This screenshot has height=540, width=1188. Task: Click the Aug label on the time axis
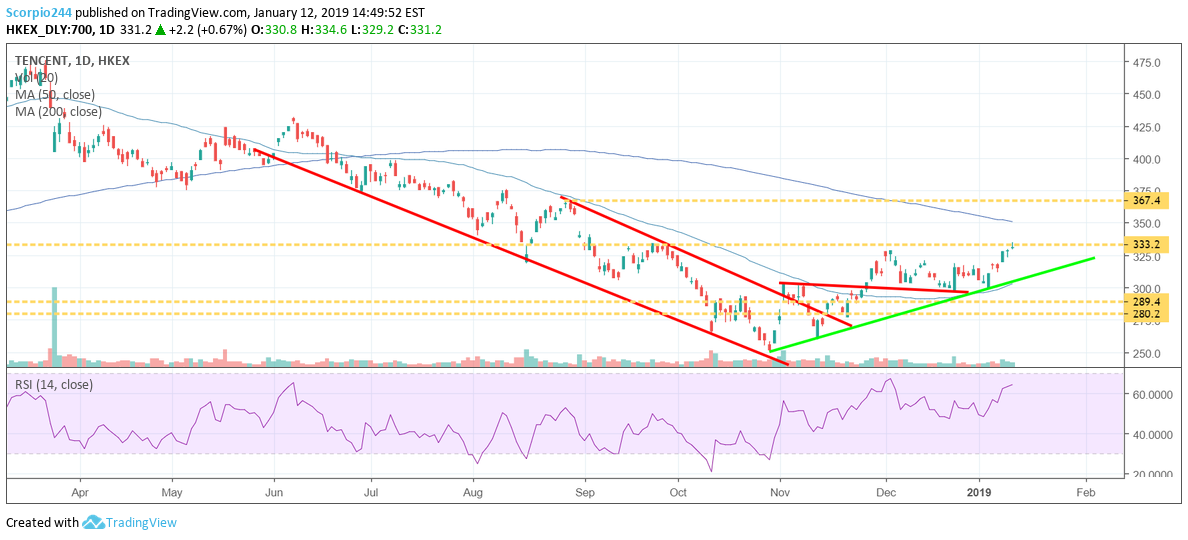pos(474,492)
